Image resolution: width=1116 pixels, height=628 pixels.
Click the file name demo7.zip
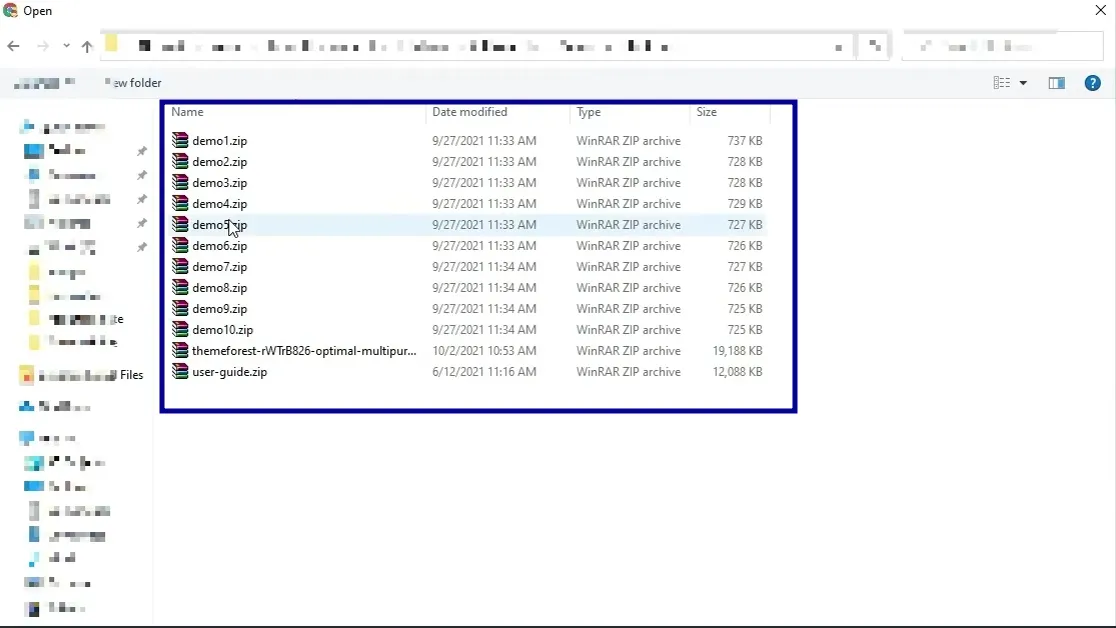pos(219,267)
